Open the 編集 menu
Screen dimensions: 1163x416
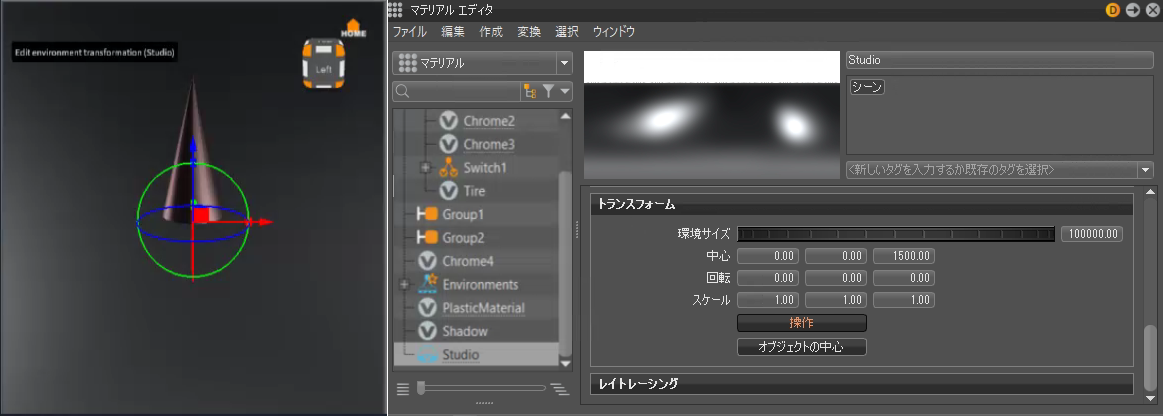[x=452, y=32]
